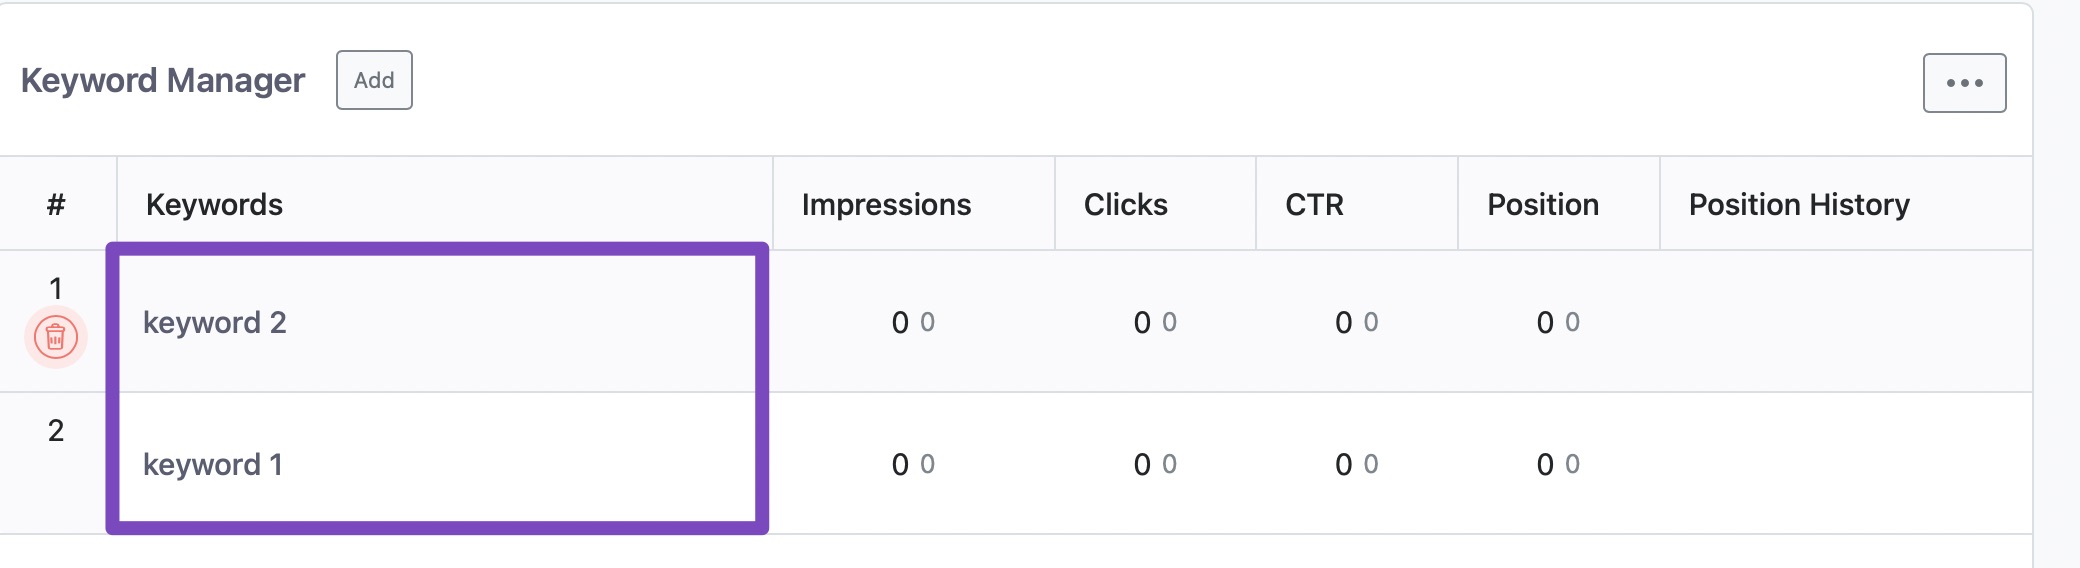
Task: Open the three-dots options menu
Action: 1964,83
